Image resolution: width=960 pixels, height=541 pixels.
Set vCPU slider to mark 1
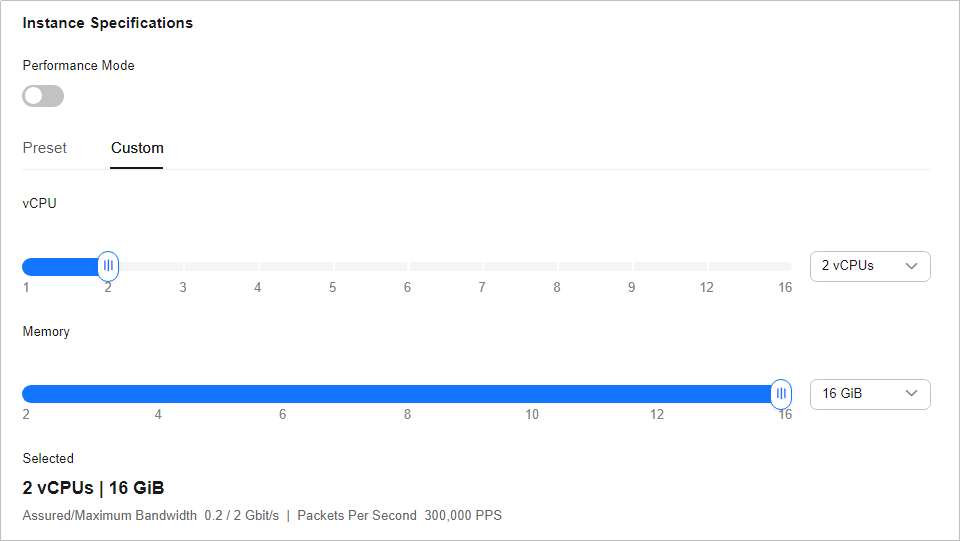[27, 267]
